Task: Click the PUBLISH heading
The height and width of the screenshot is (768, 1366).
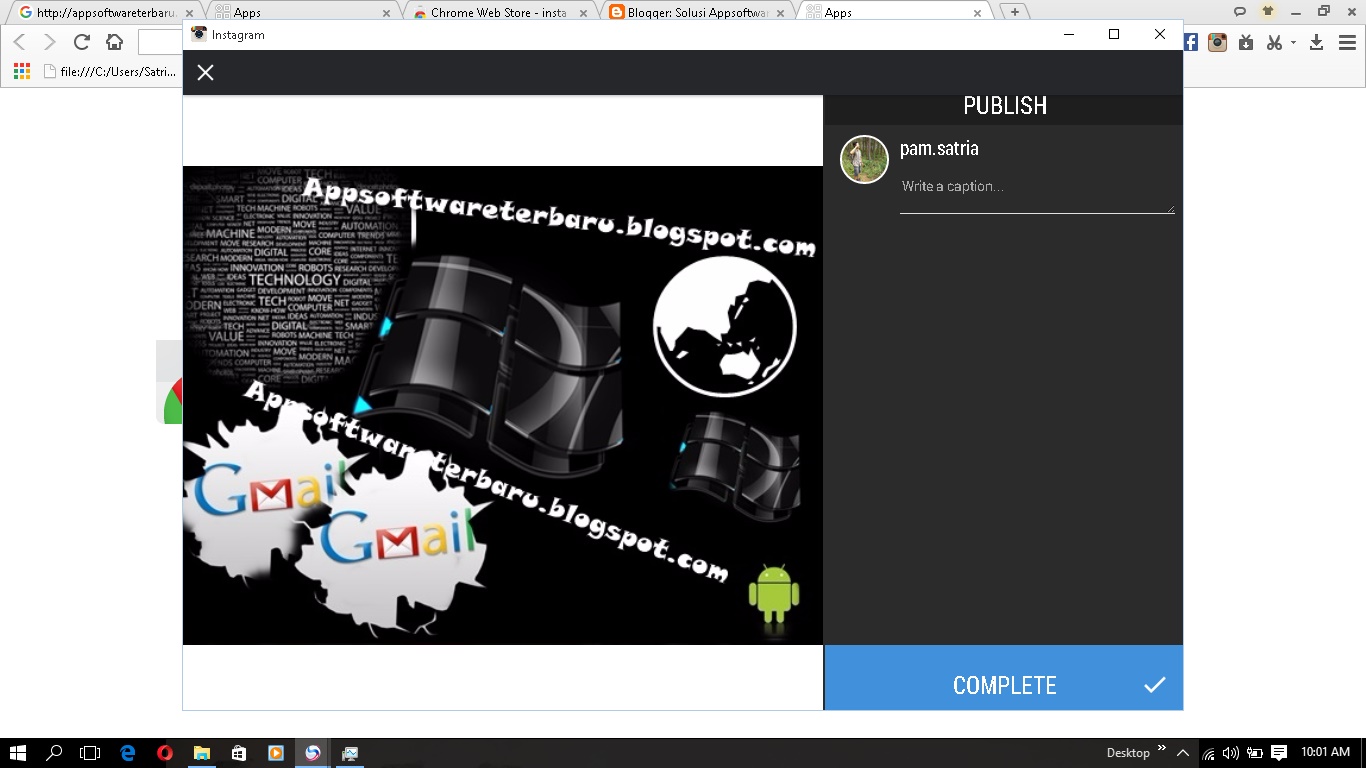Action: click(x=1004, y=106)
